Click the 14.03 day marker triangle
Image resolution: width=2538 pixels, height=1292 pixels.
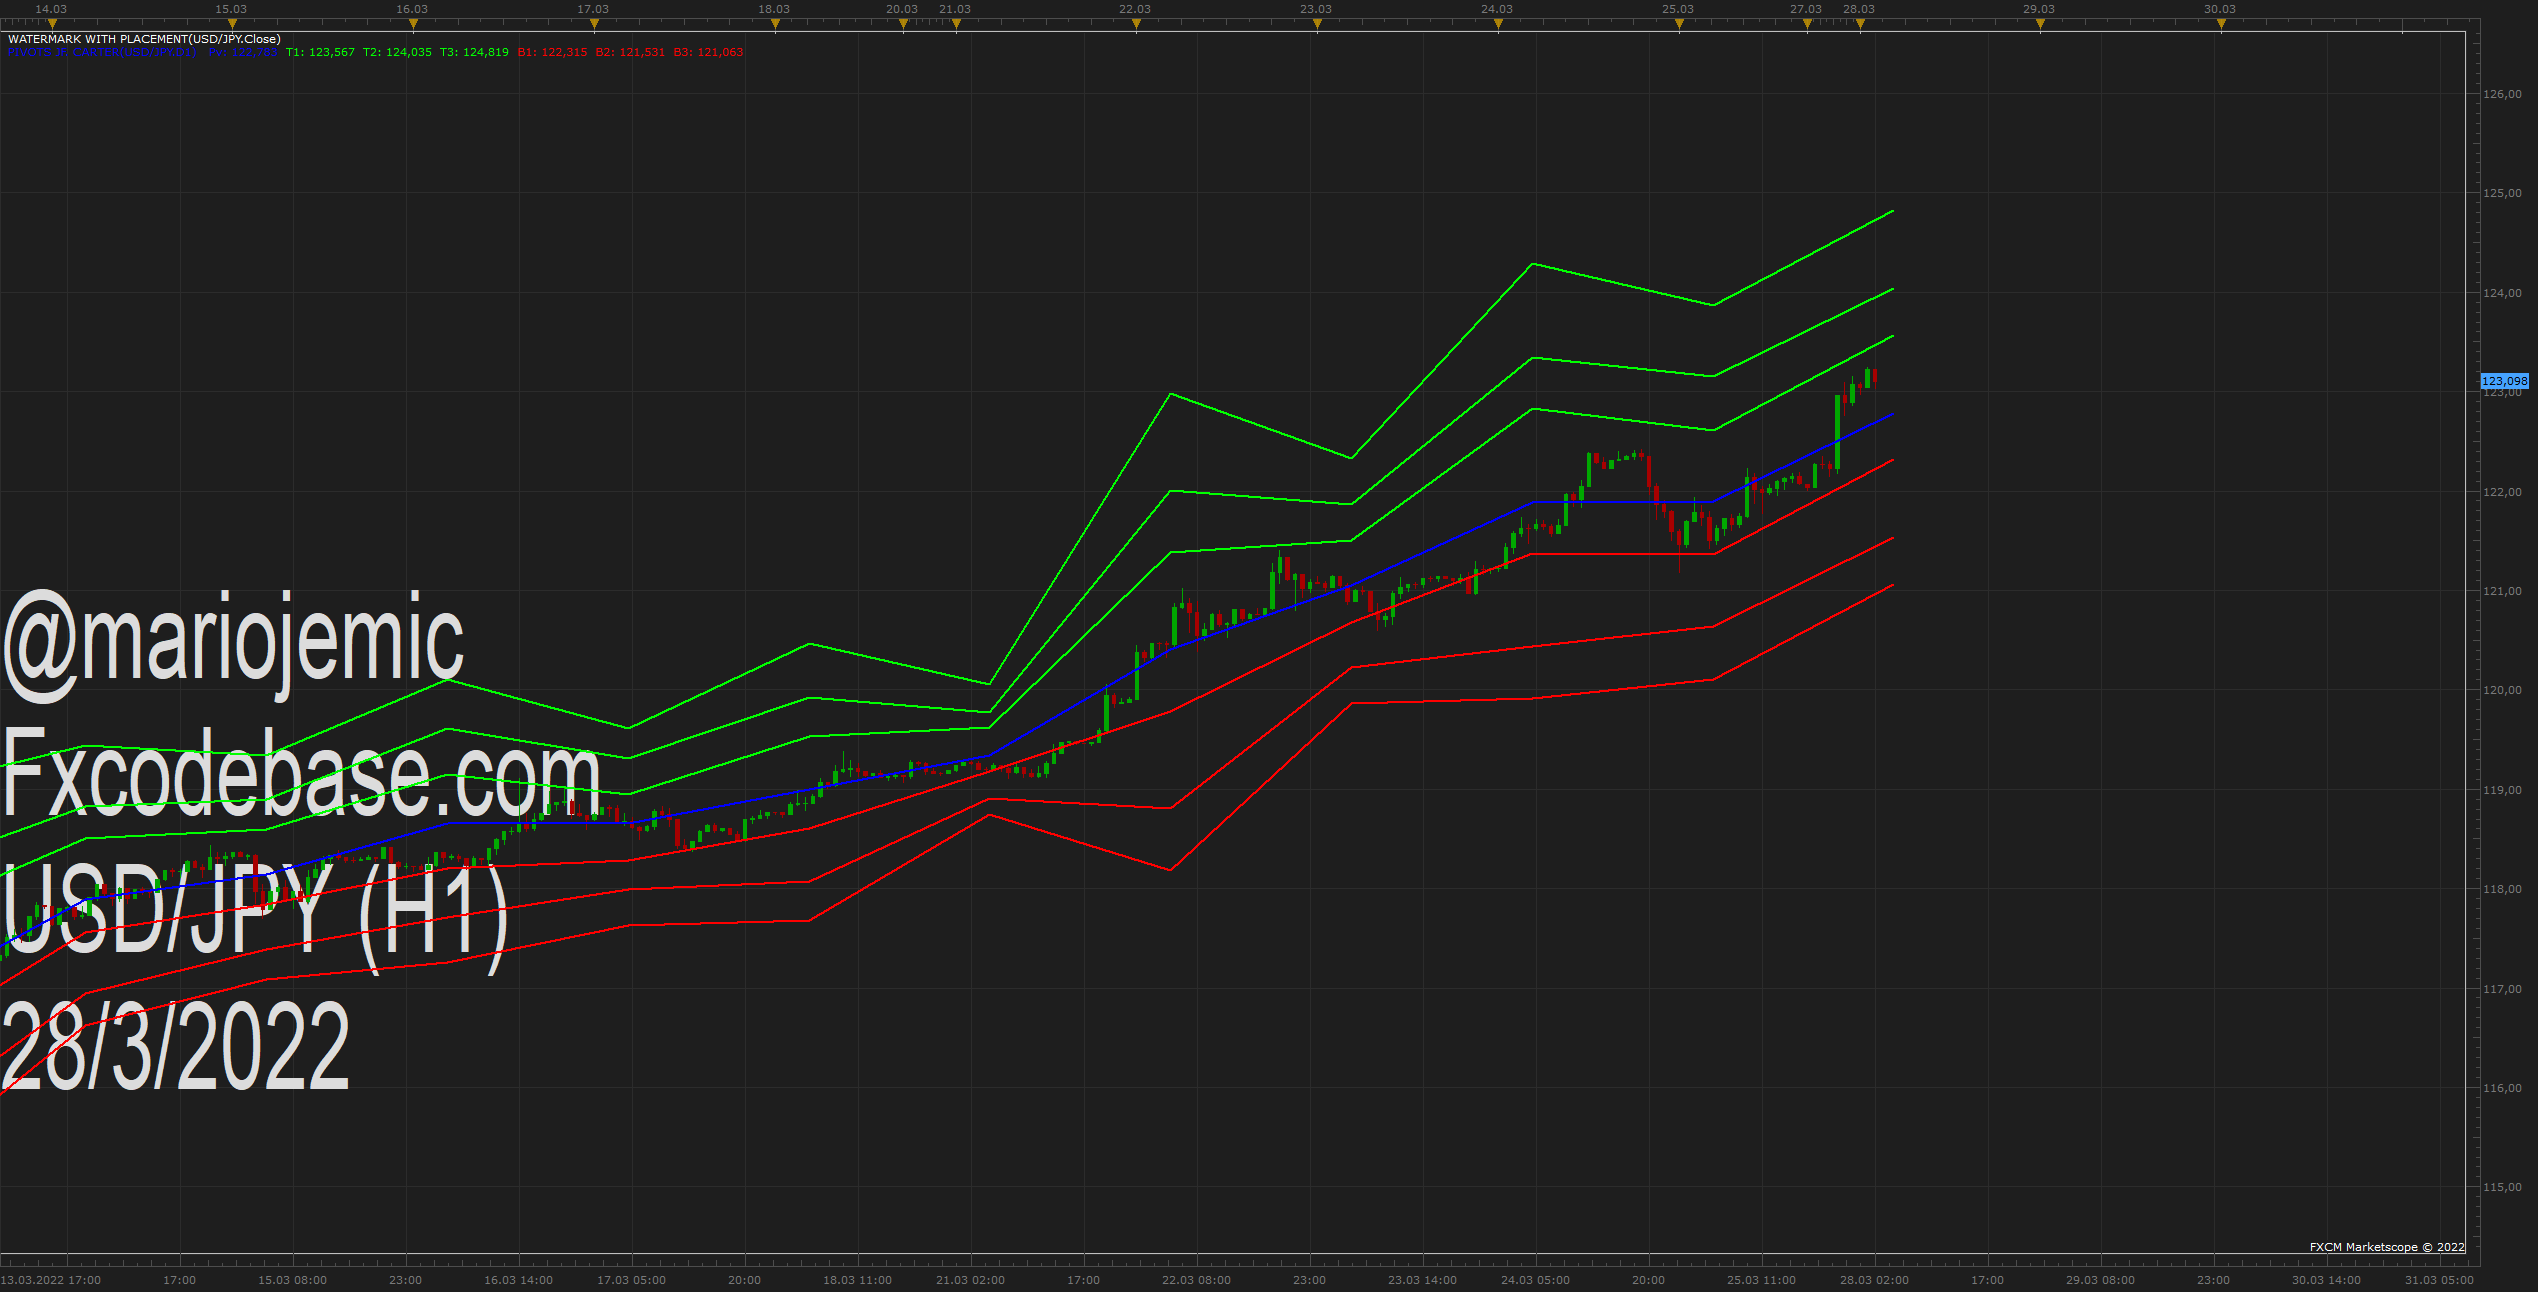[52, 25]
